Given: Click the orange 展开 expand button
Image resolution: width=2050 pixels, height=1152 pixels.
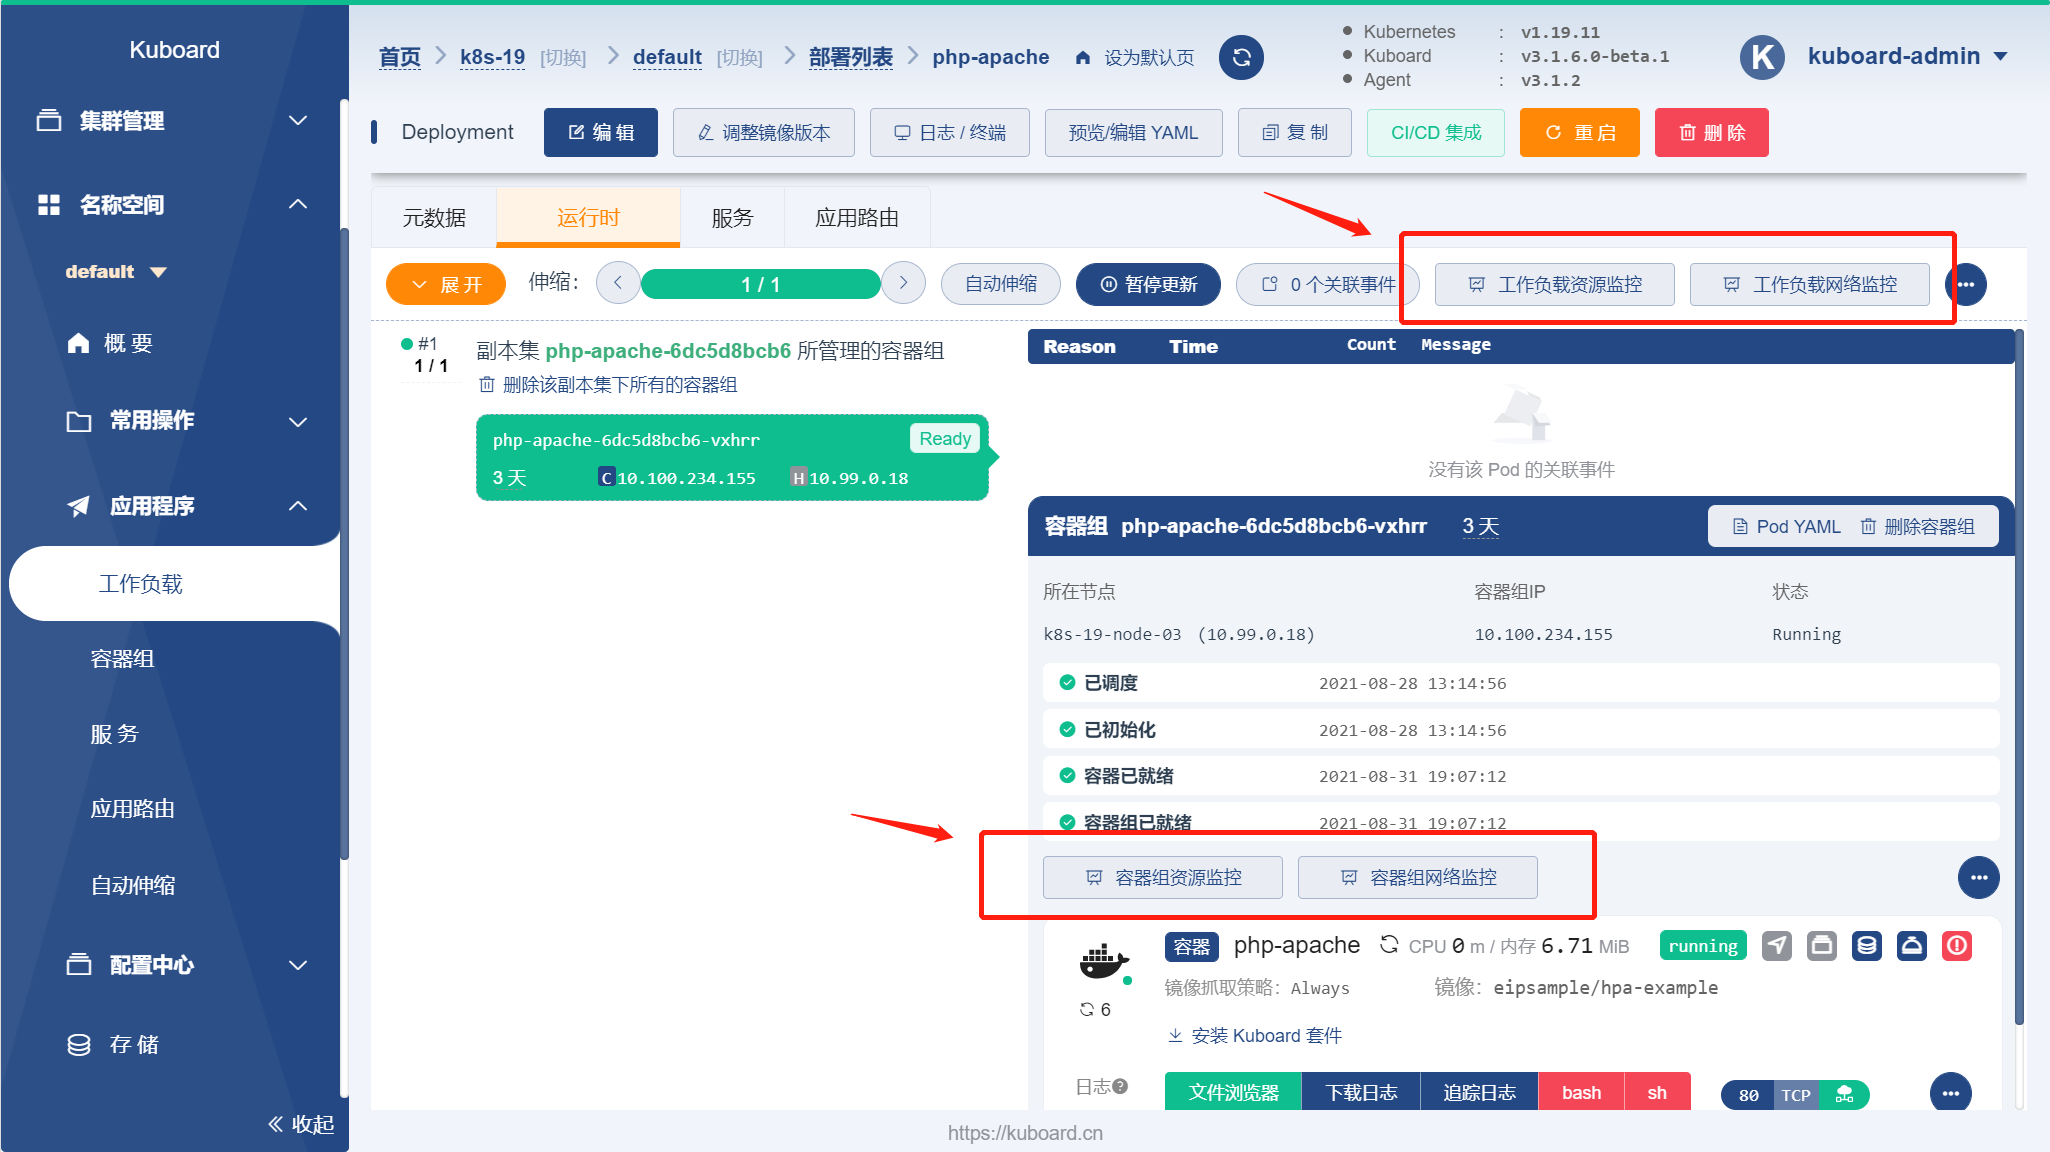Looking at the screenshot, I should 446,284.
